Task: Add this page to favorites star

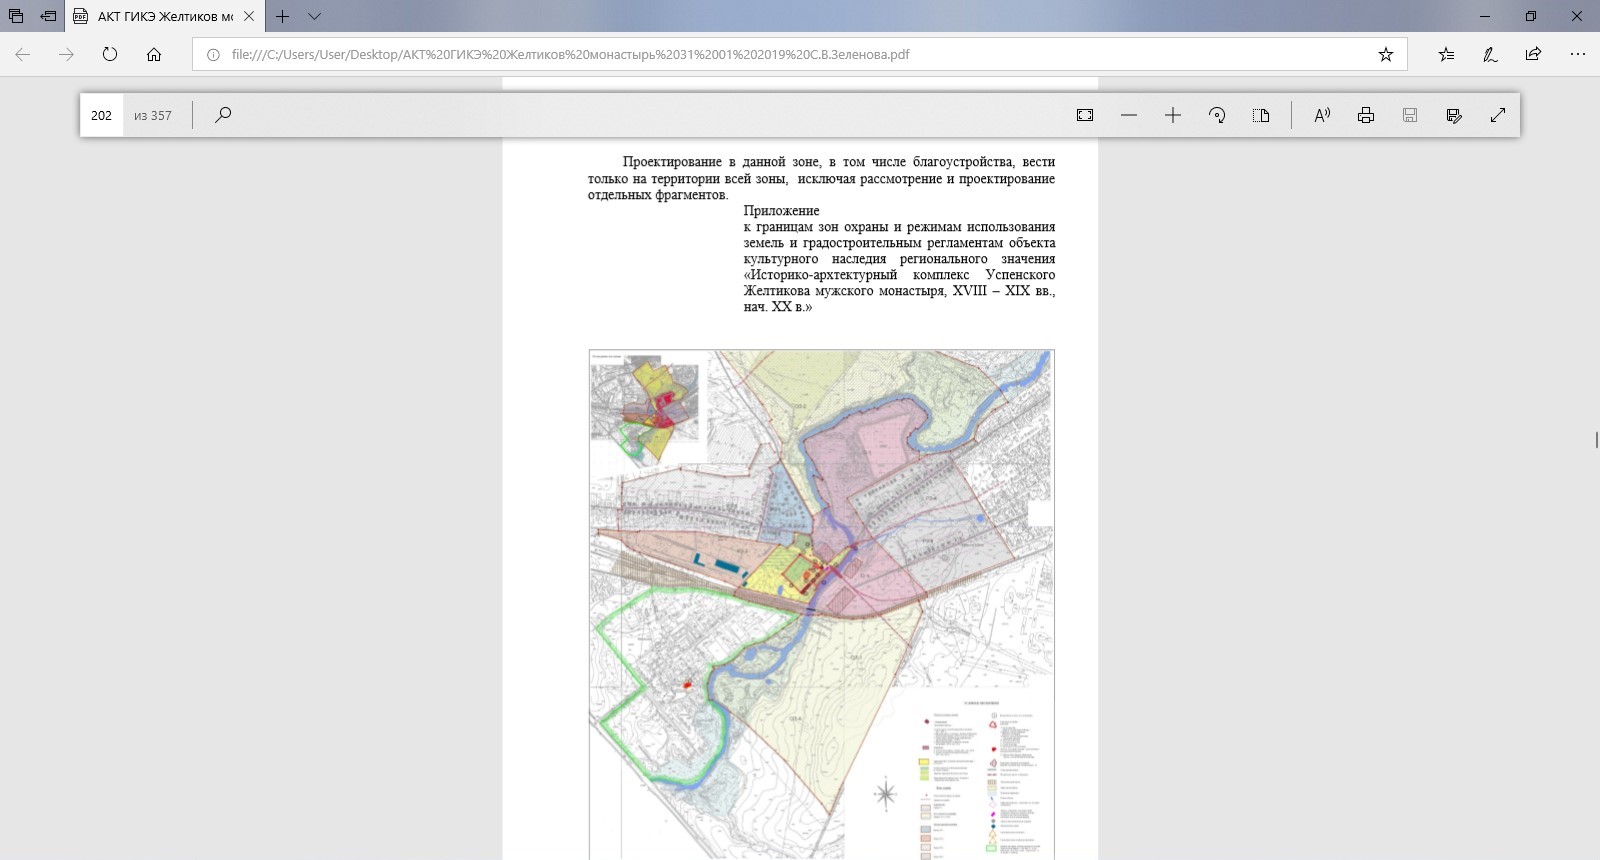Action: coord(1386,54)
